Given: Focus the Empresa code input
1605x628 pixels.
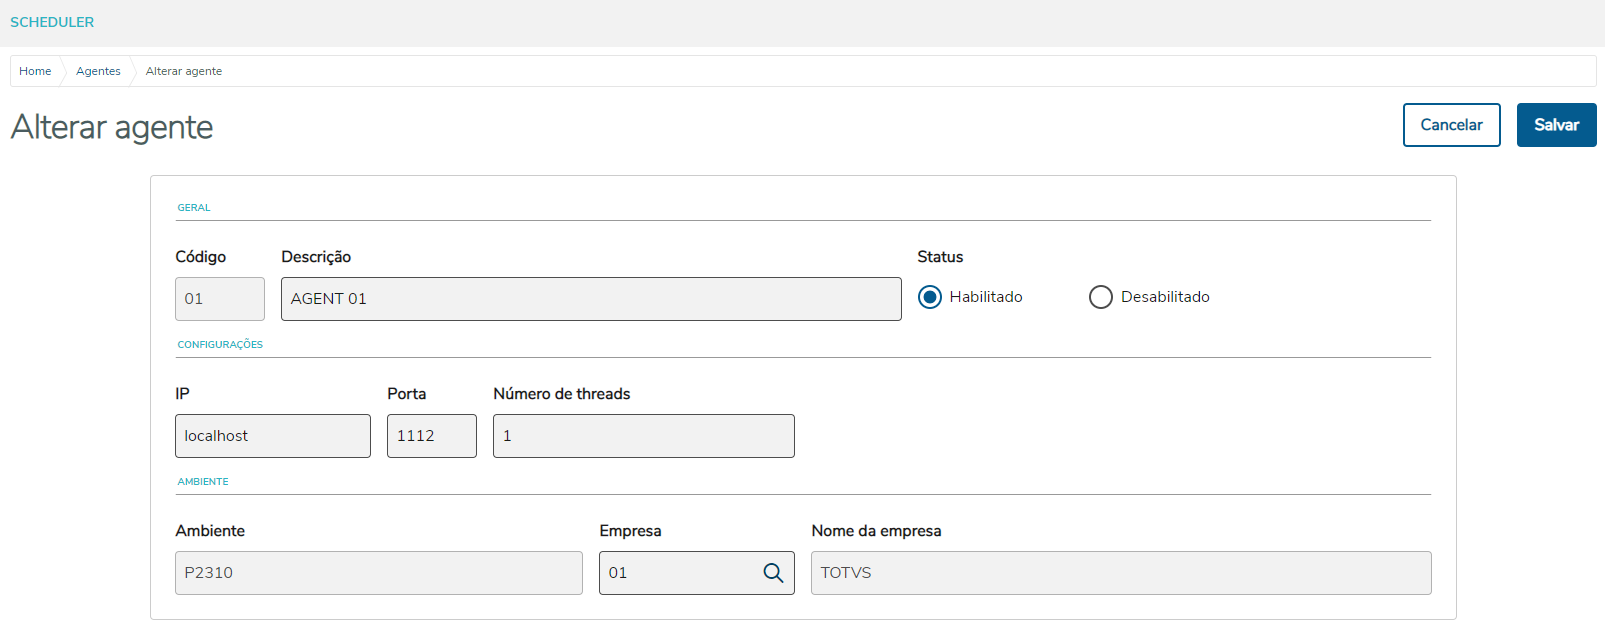Looking at the screenshot, I should (x=678, y=573).
